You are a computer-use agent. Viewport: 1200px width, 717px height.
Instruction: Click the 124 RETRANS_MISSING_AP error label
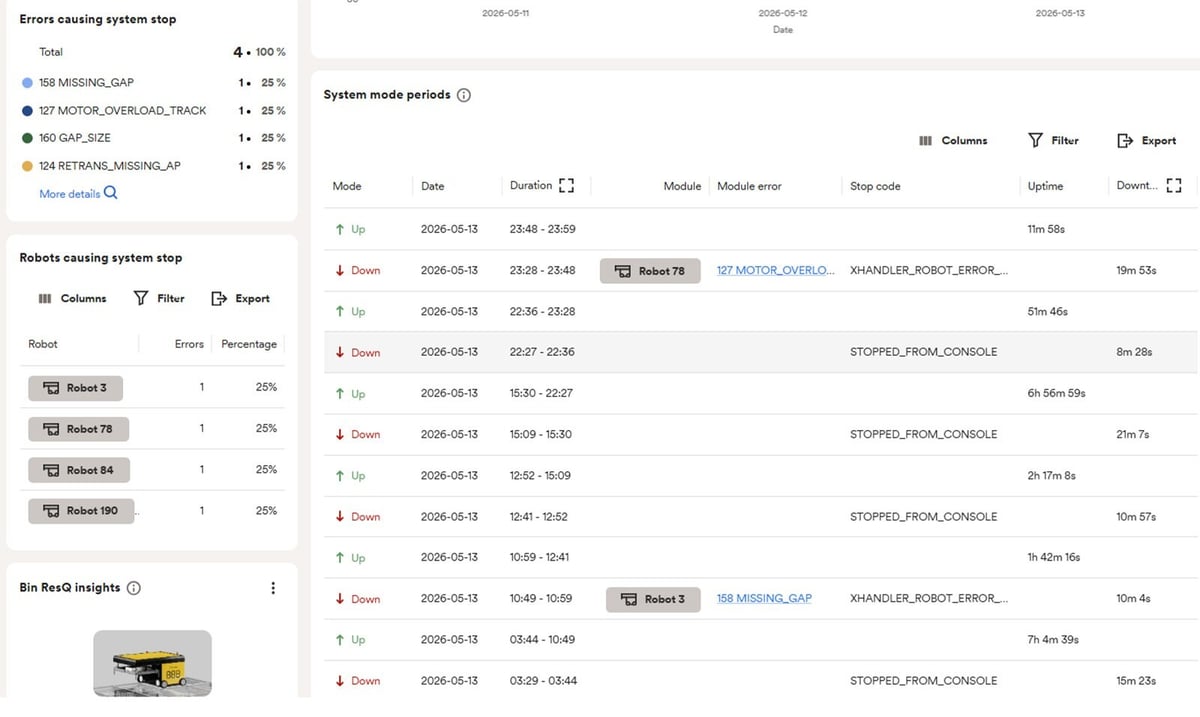click(x=110, y=166)
